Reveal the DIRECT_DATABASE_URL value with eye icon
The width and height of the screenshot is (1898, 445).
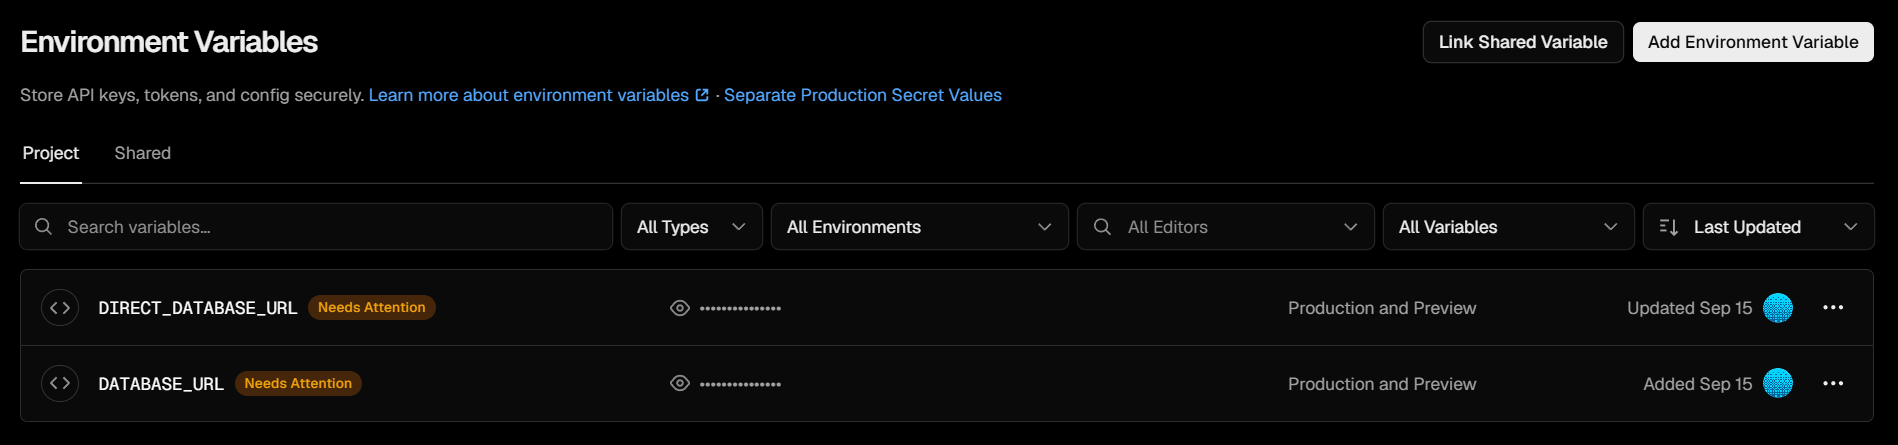coord(680,308)
